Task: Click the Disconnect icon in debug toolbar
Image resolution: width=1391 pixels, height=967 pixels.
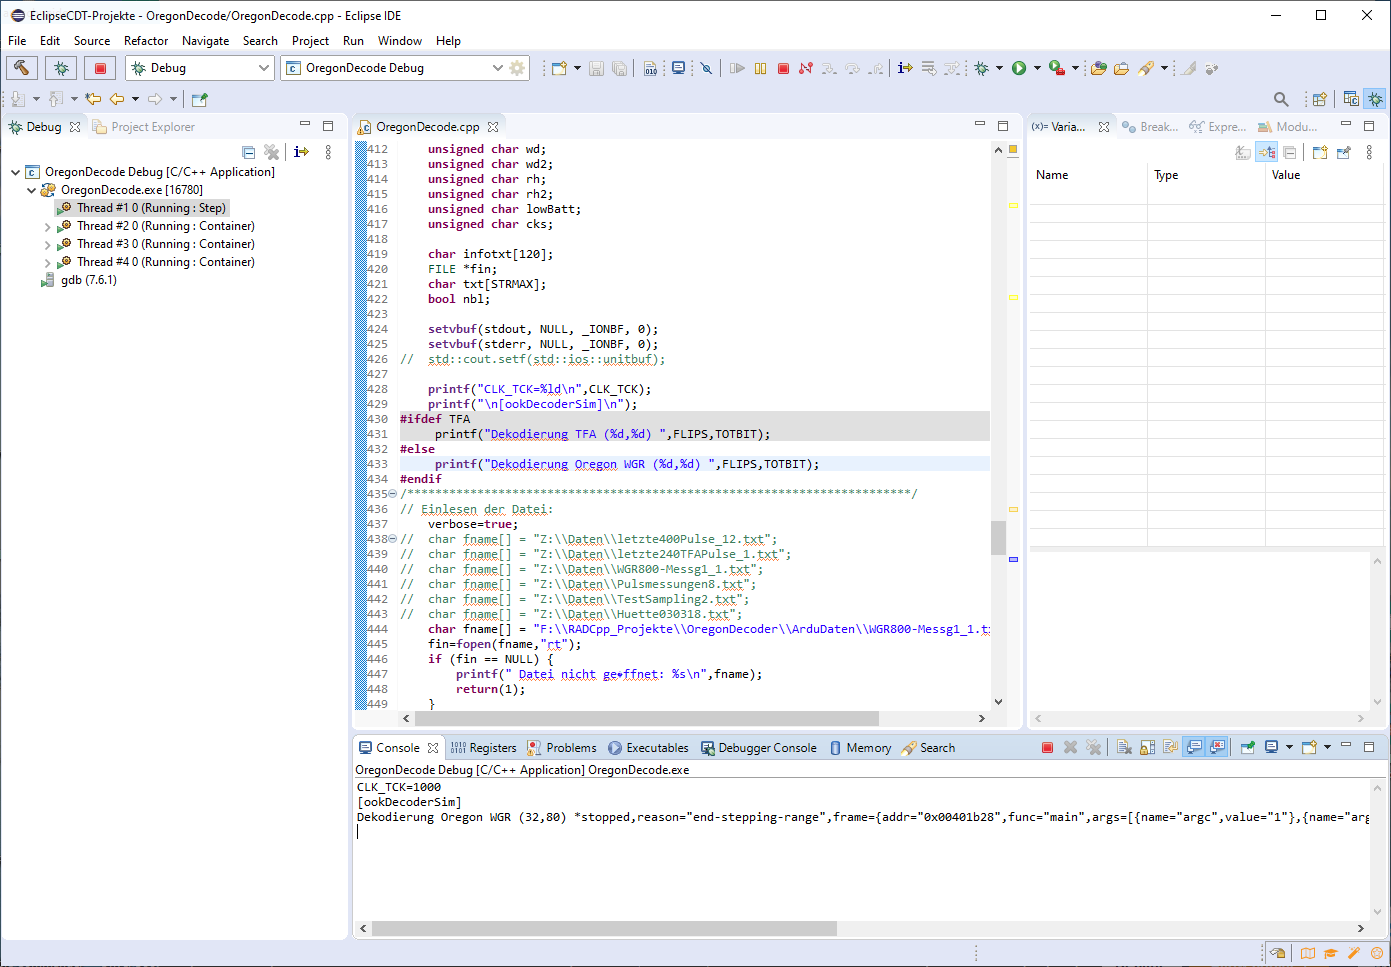Action: 806,68
